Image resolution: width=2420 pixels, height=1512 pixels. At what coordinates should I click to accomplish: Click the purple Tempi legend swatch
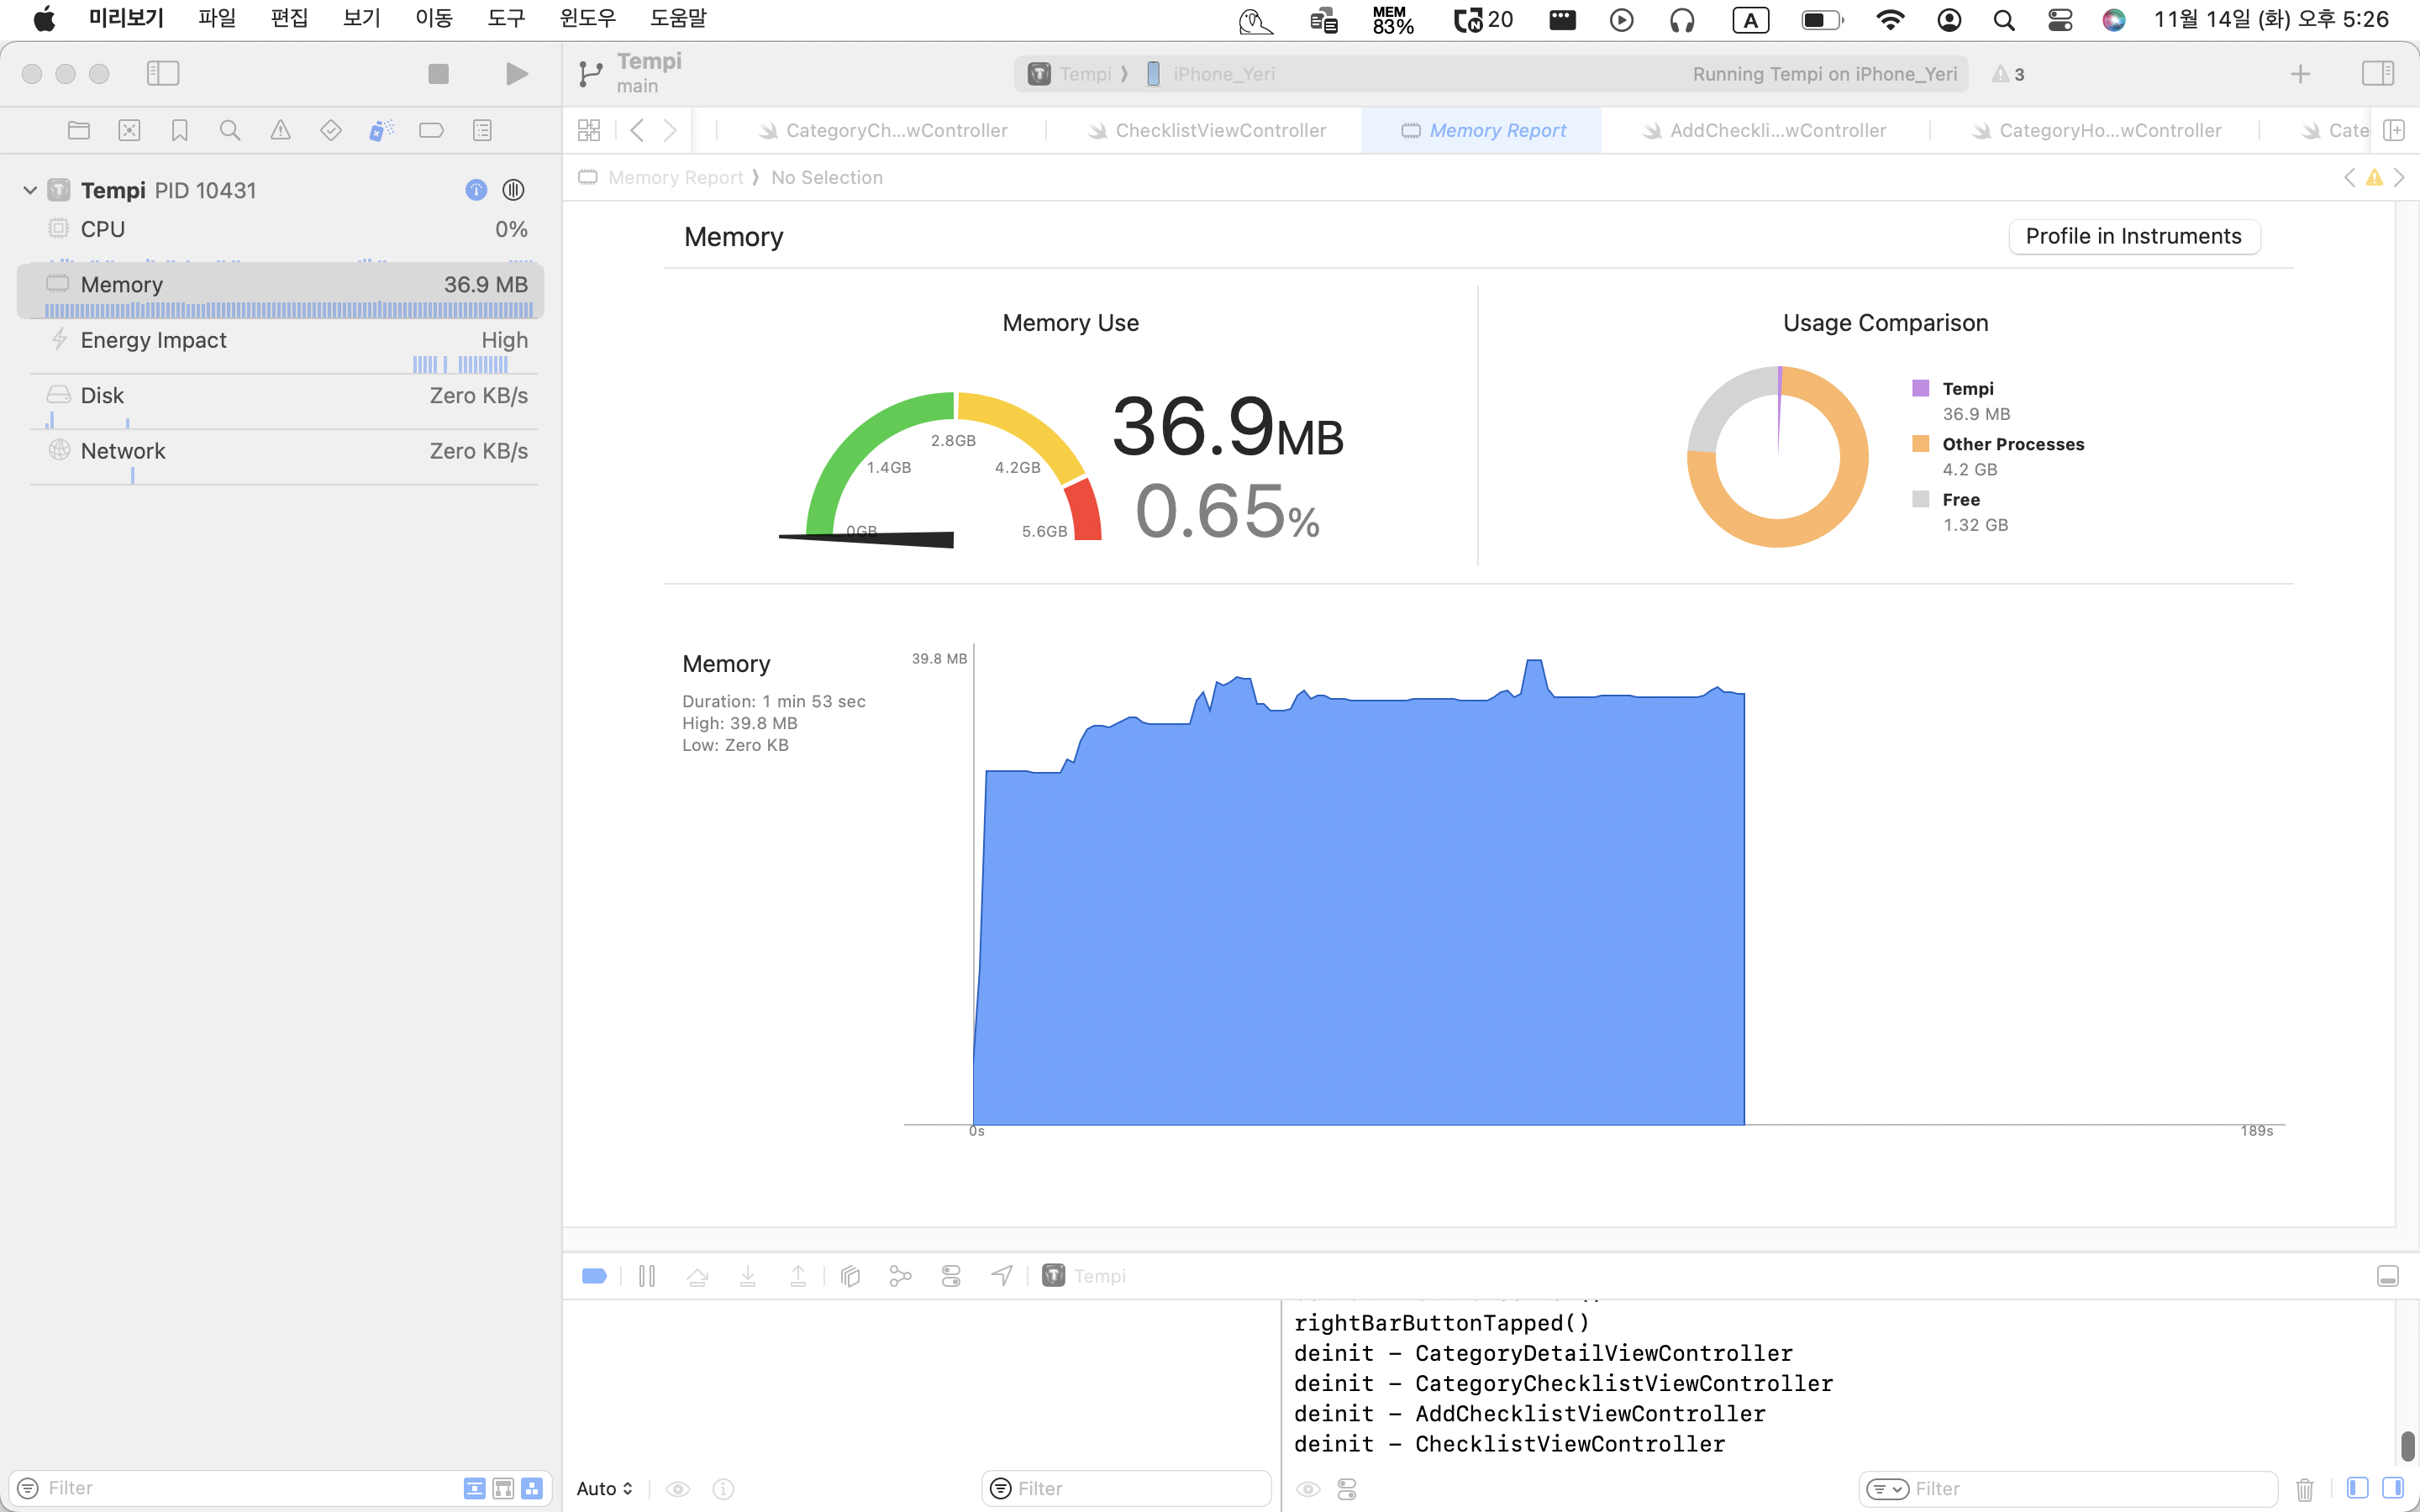tap(1920, 389)
